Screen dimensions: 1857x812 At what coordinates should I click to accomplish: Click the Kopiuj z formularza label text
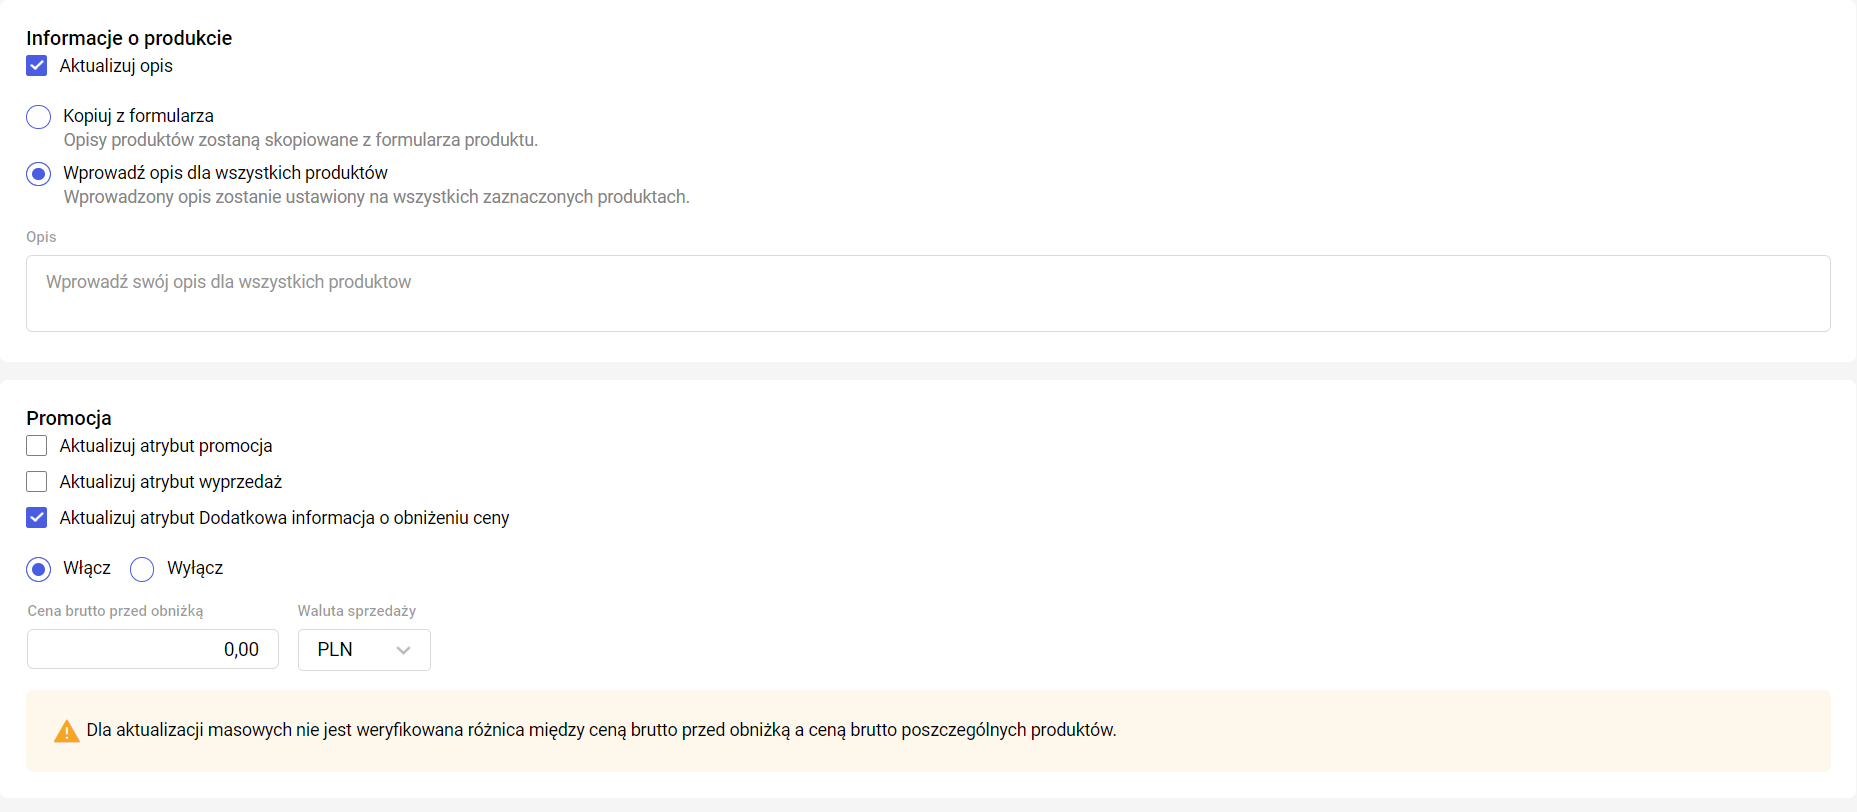point(138,116)
